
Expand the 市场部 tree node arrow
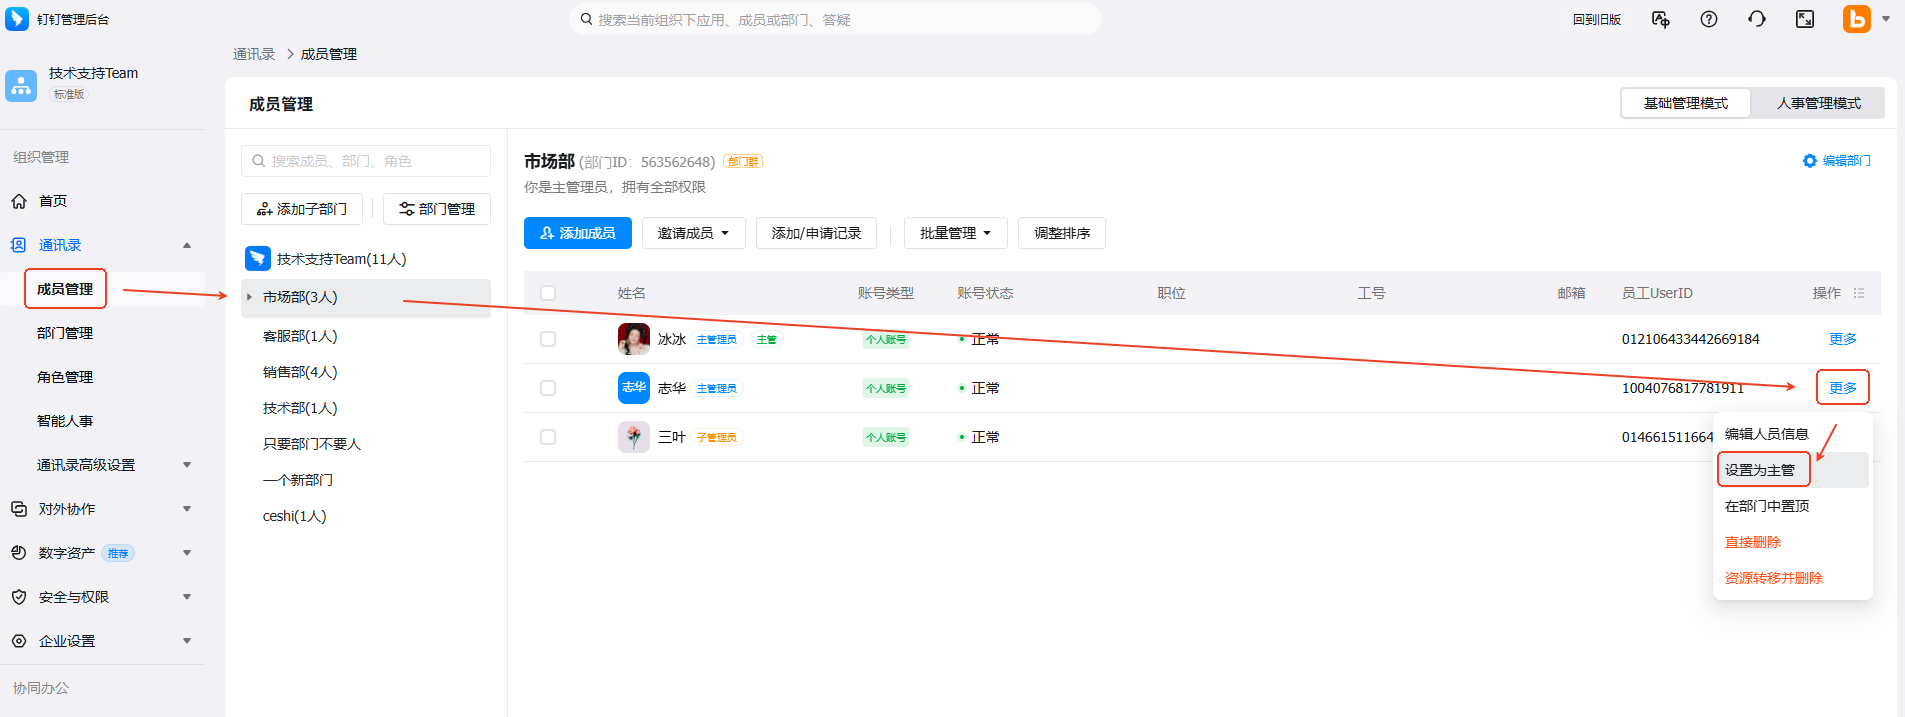coord(249,297)
